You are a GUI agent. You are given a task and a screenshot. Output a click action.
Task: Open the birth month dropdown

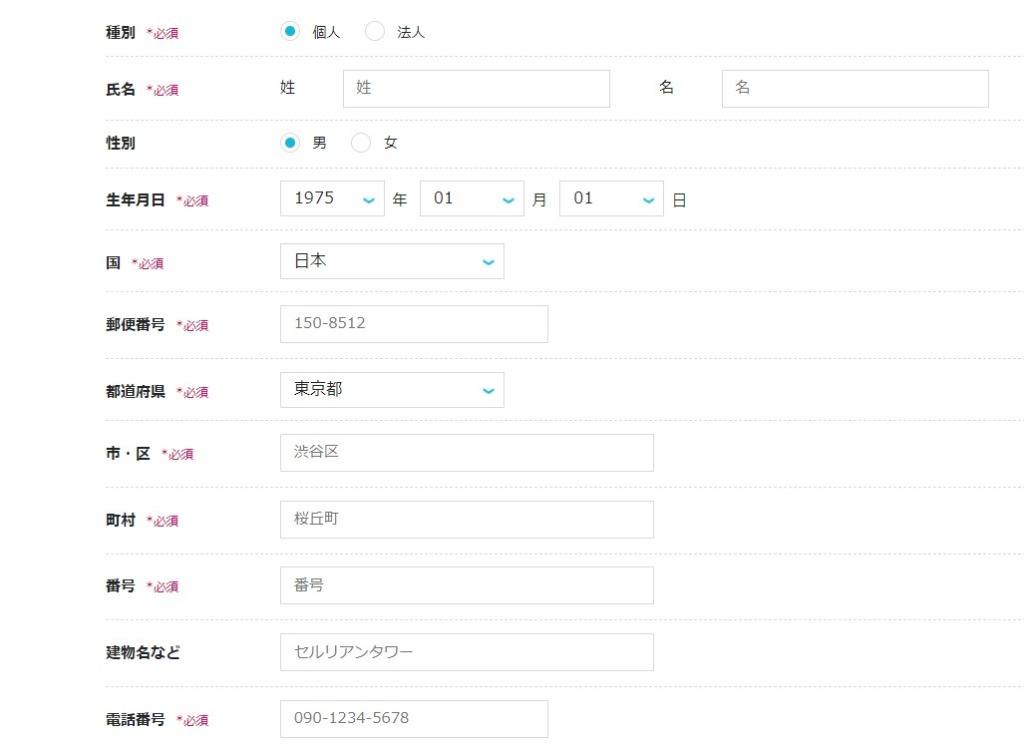point(472,199)
